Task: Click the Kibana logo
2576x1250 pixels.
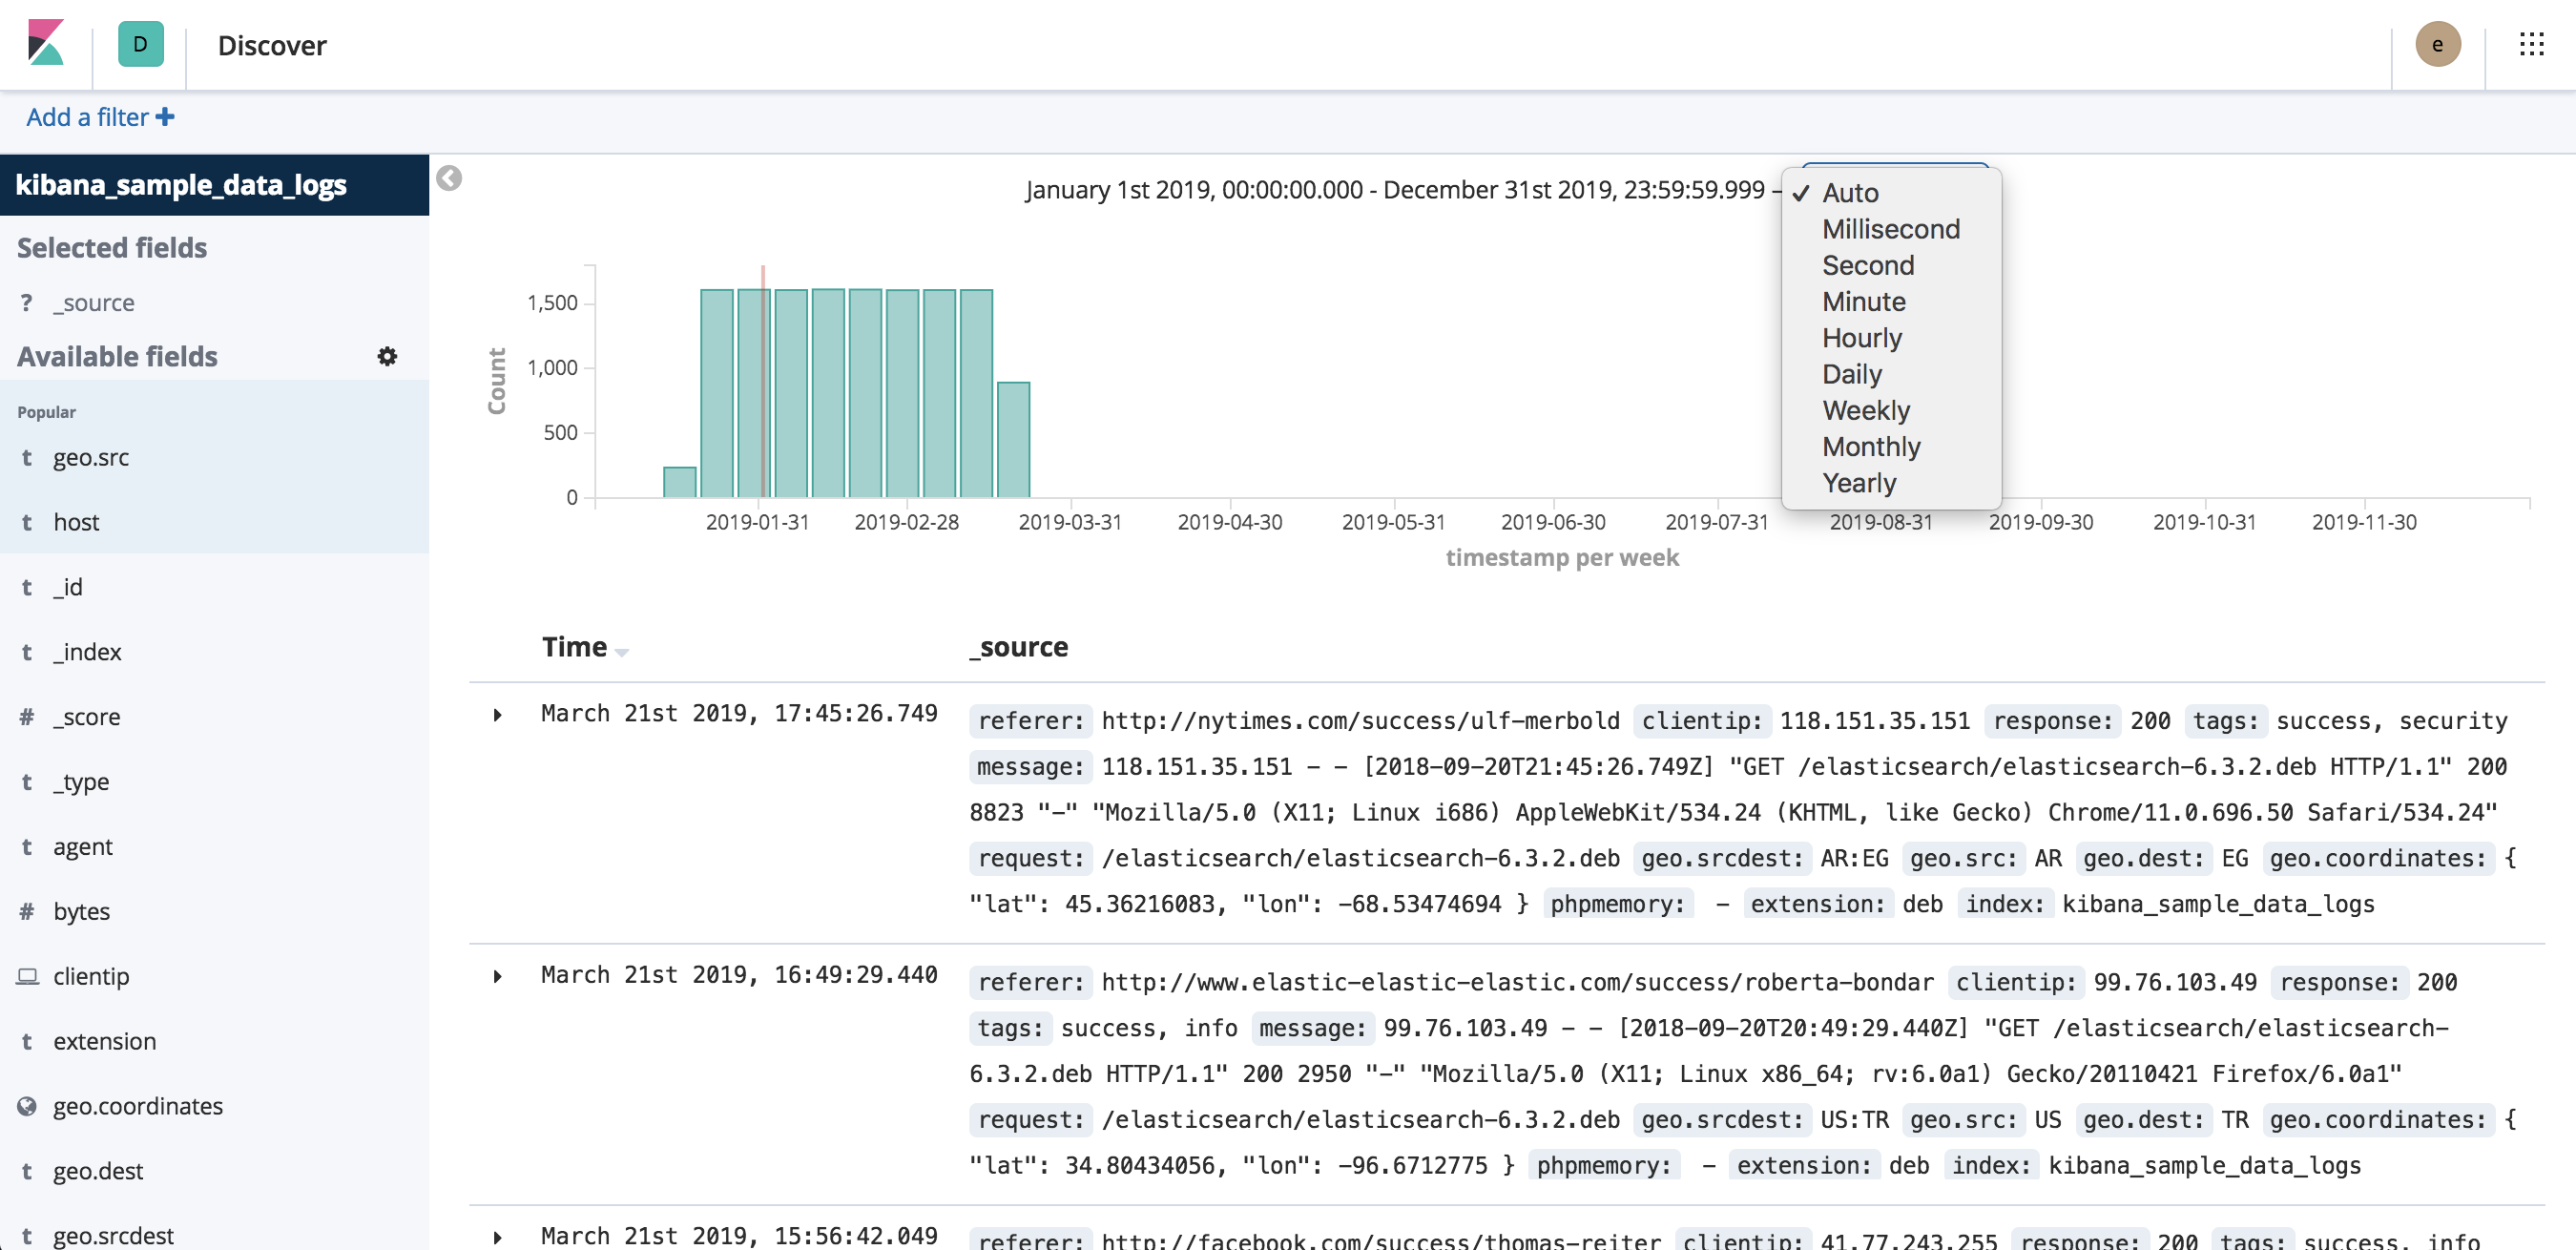Action: [45, 44]
